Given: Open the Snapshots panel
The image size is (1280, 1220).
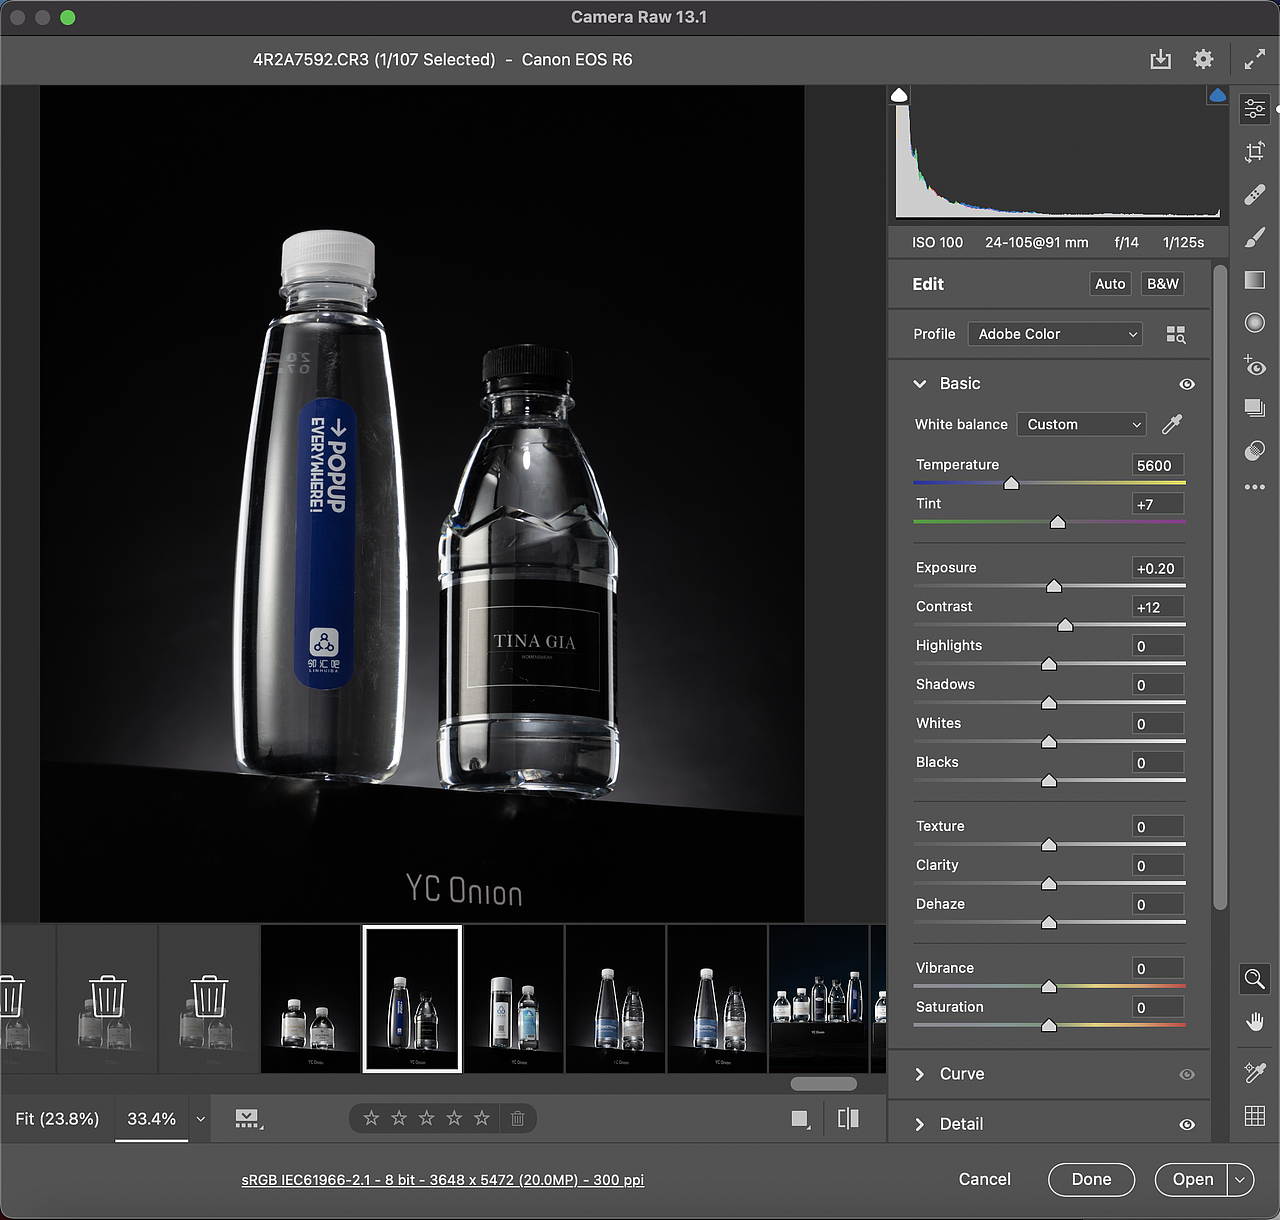Looking at the screenshot, I should [x=1255, y=408].
